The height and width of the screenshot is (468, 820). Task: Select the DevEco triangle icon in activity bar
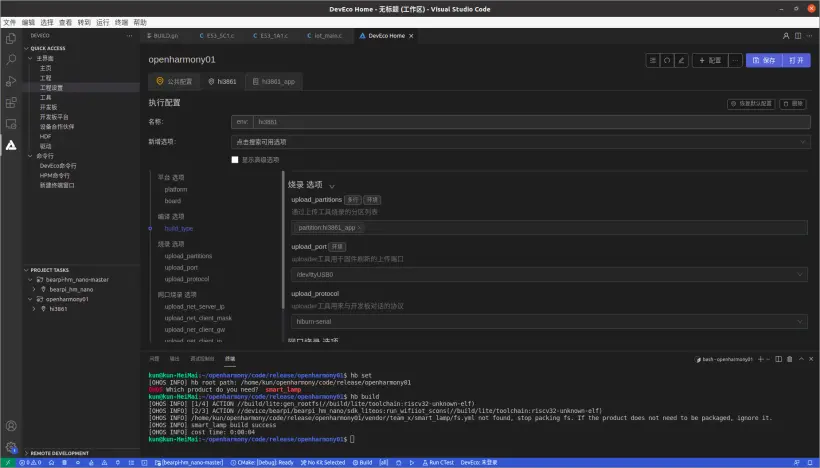pyautogui.click(x=11, y=145)
